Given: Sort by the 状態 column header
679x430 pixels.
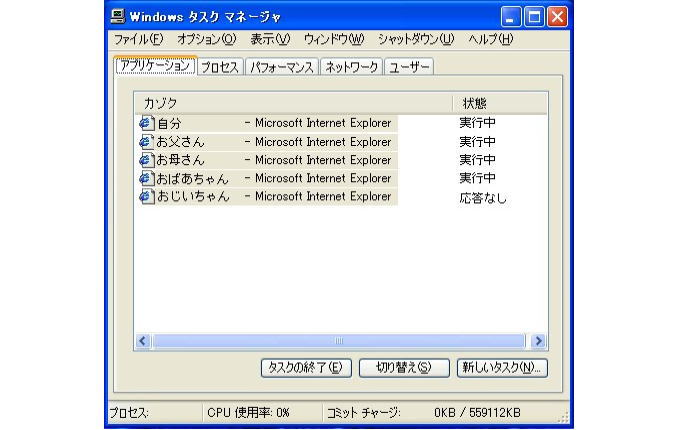Looking at the screenshot, I should click(500, 103).
